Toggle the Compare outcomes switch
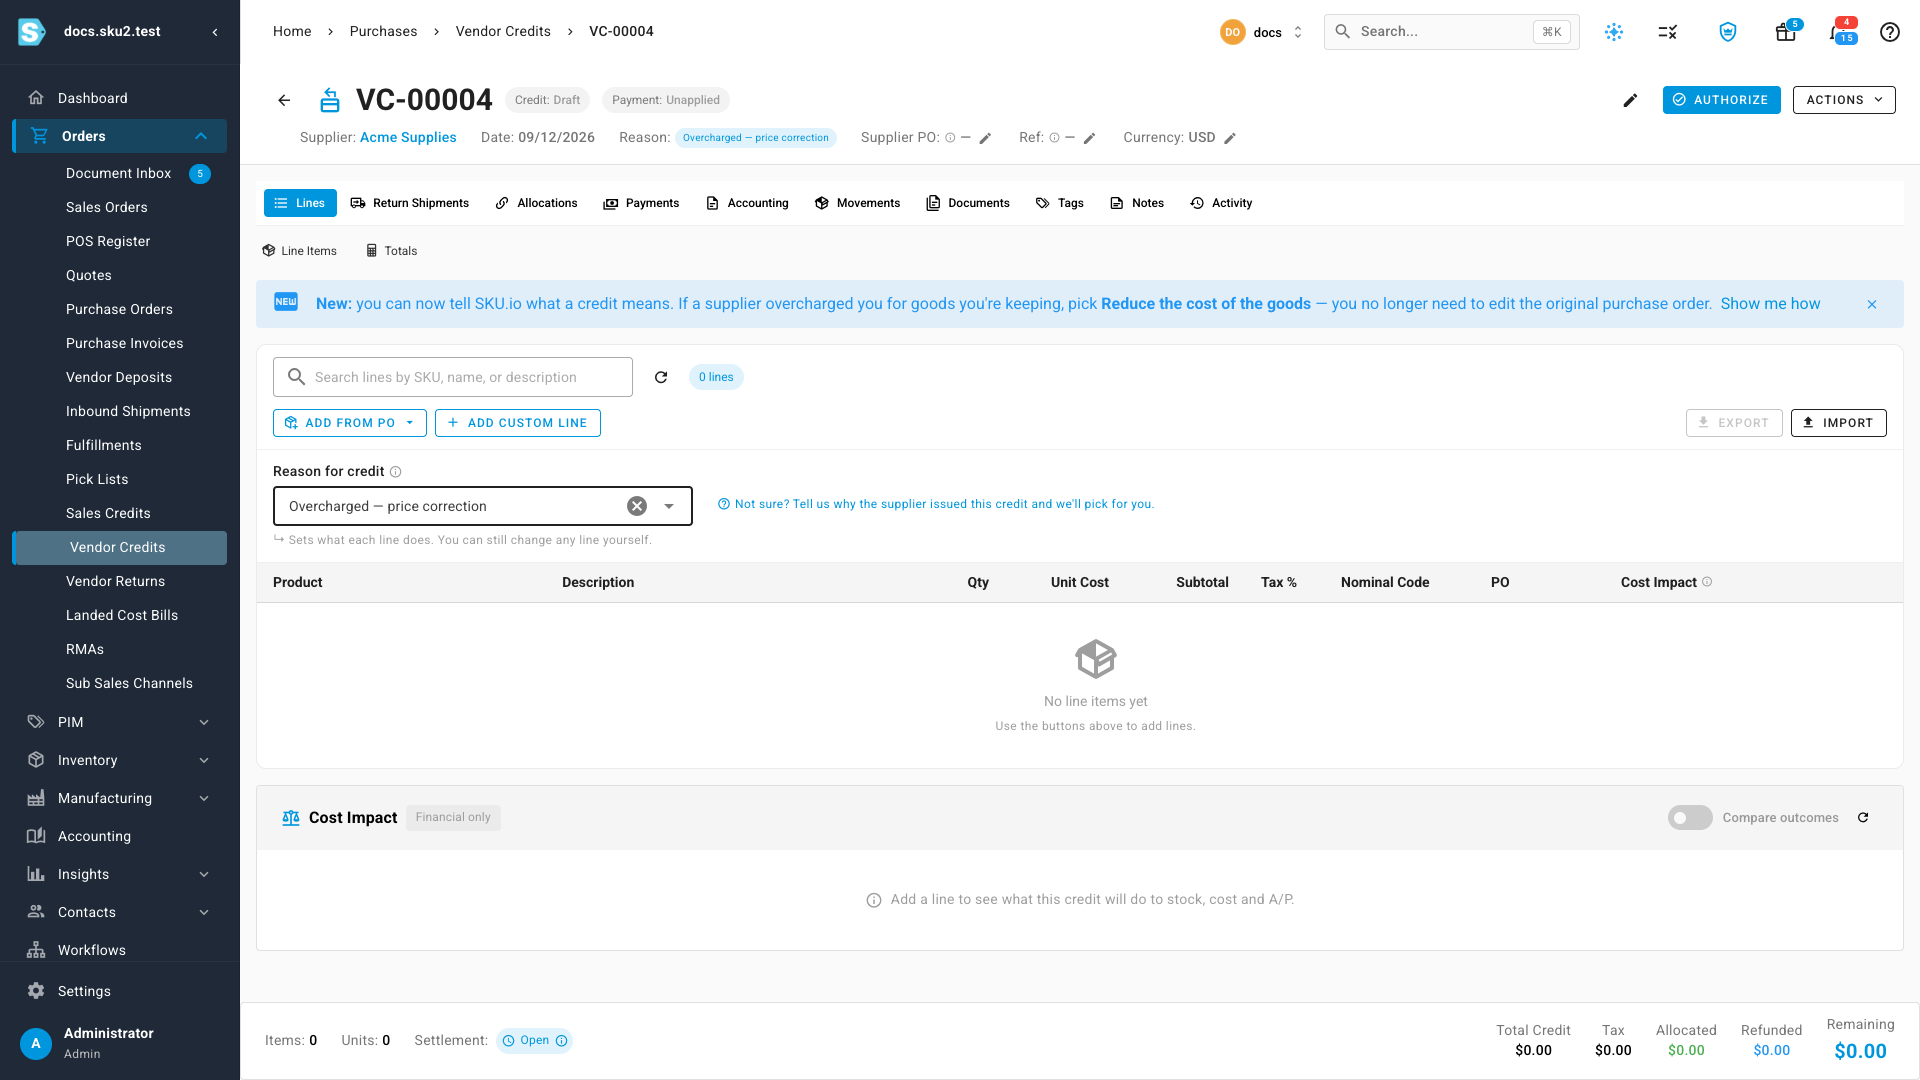The width and height of the screenshot is (1920, 1080). point(1690,818)
